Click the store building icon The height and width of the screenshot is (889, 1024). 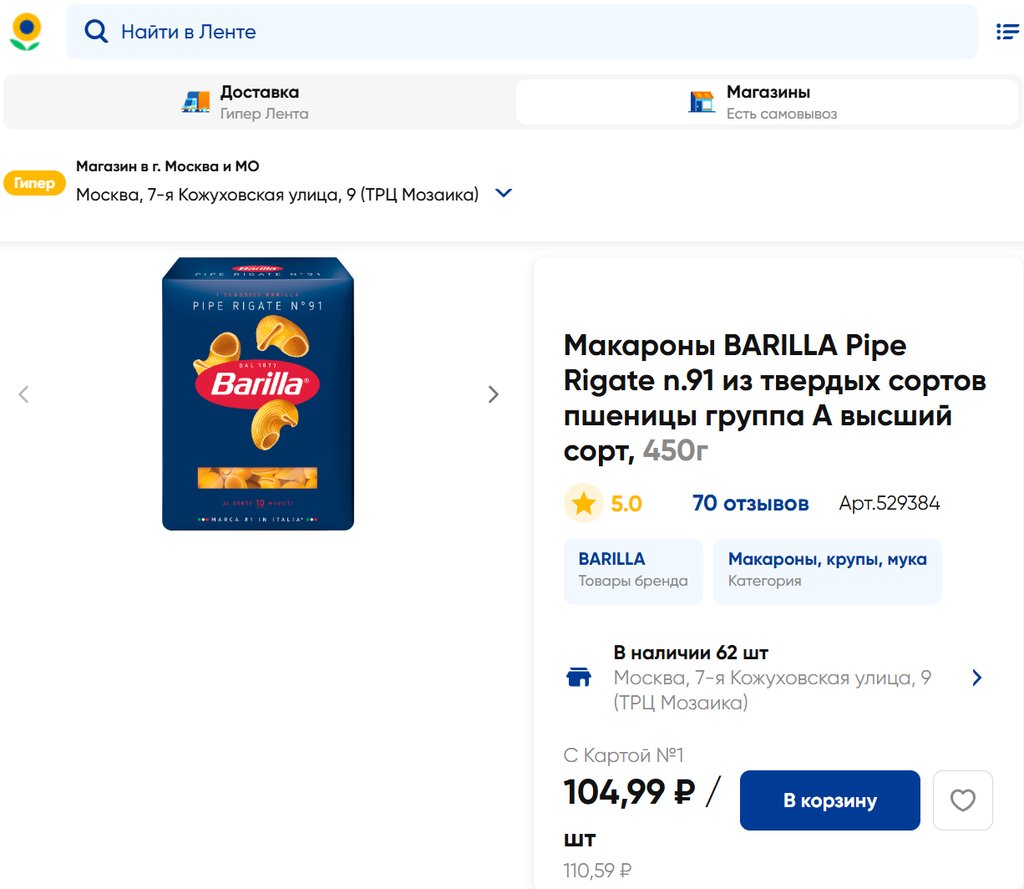coord(702,101)
